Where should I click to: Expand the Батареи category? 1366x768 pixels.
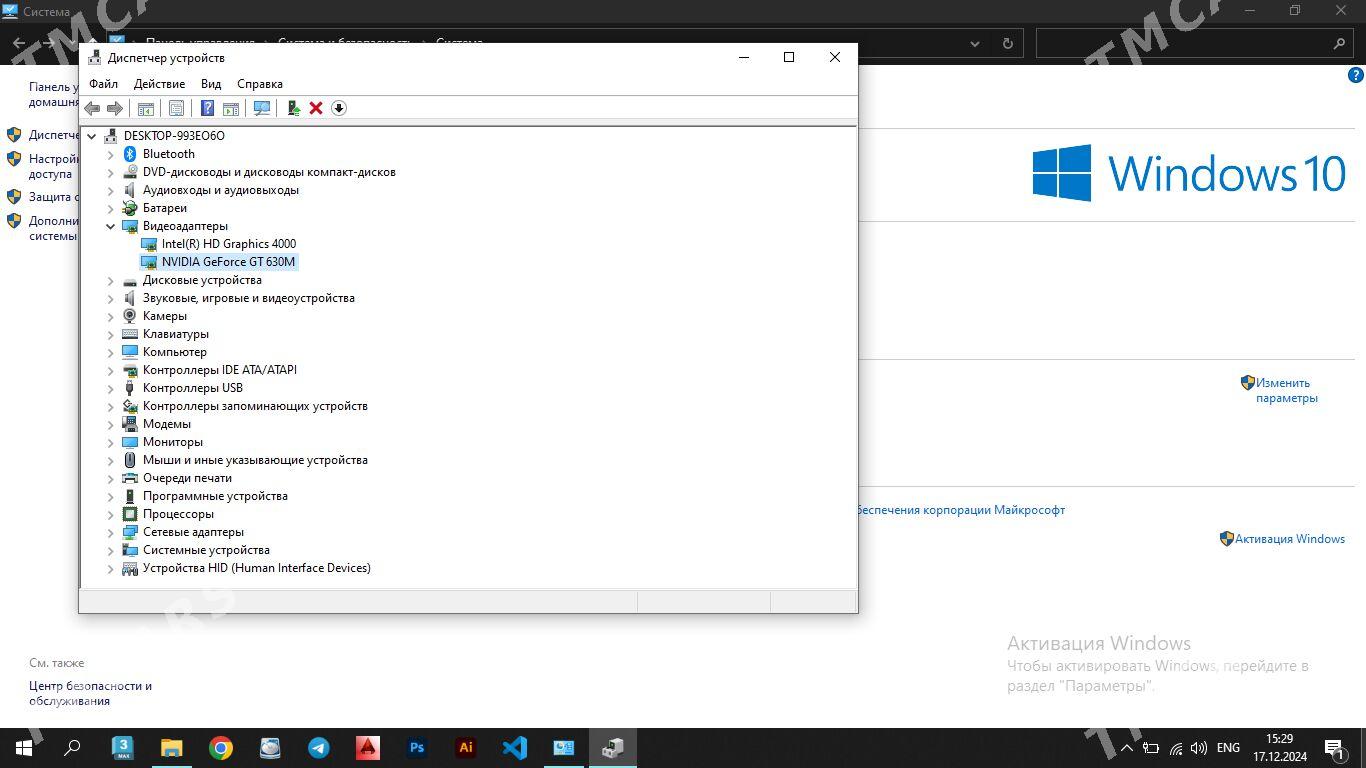coord(111,208)
